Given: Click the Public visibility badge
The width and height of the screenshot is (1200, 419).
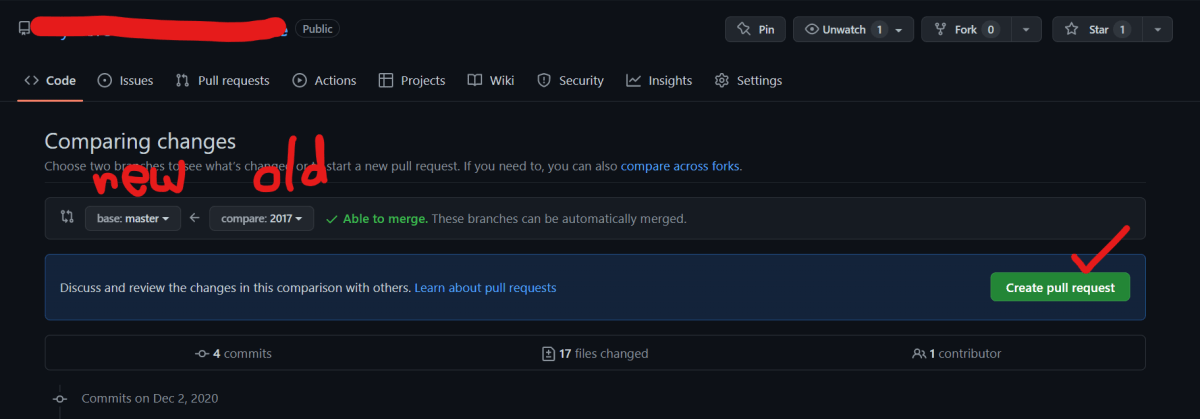Looking at the screenshot, I should pyautogui.click(x=317, y=29).
